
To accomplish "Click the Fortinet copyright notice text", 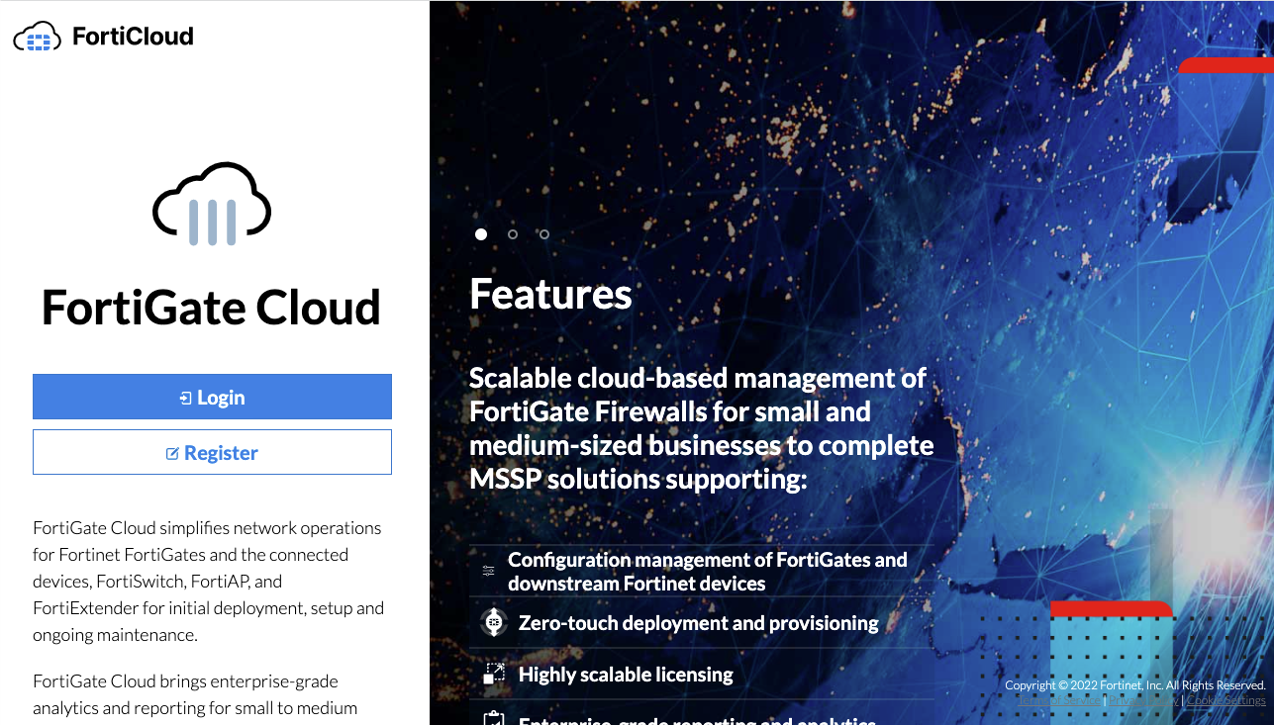I will 1137,685.
